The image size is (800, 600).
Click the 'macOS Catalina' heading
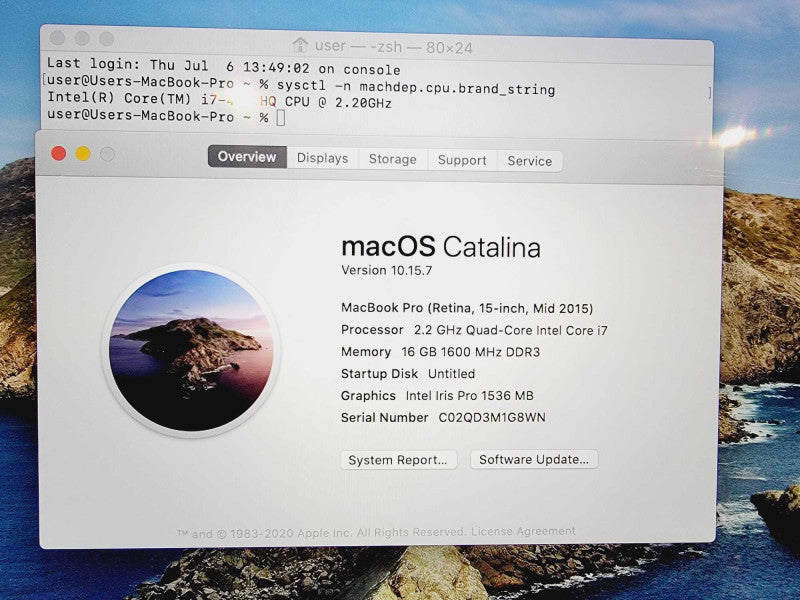(441, 247)
